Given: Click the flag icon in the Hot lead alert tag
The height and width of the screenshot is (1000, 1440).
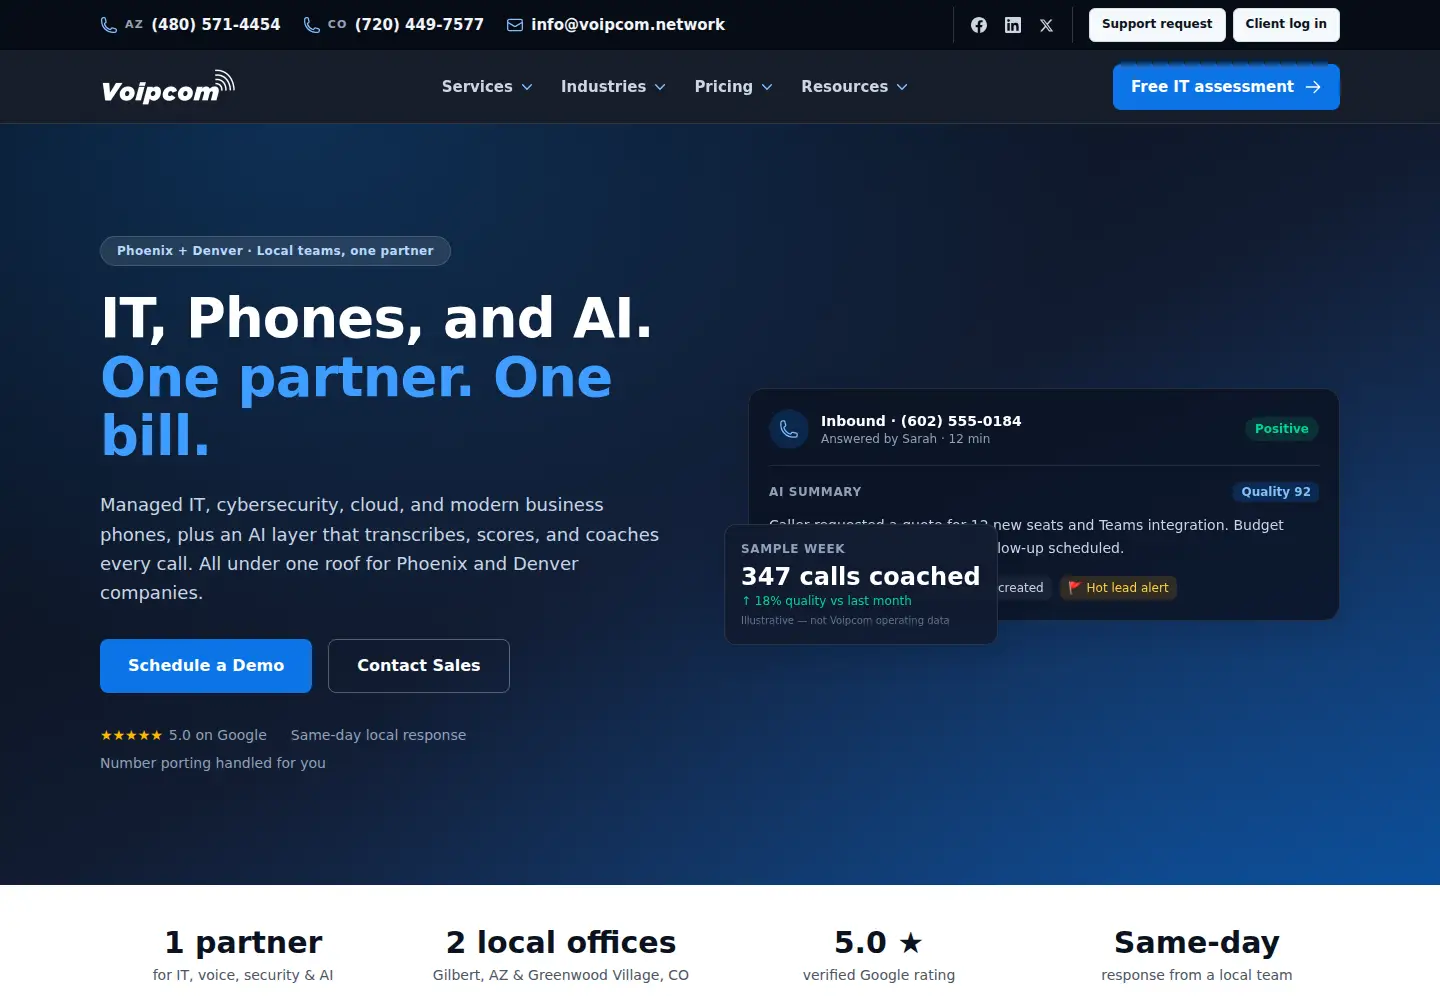Looking at the screenshot, I should tap(1075, 588).
